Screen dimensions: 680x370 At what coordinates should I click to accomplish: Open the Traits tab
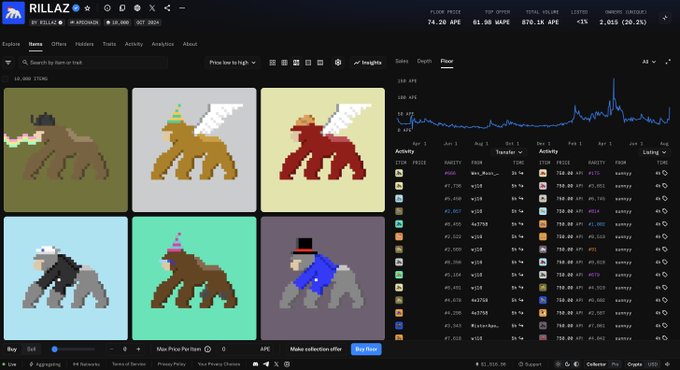coord(109,44)
